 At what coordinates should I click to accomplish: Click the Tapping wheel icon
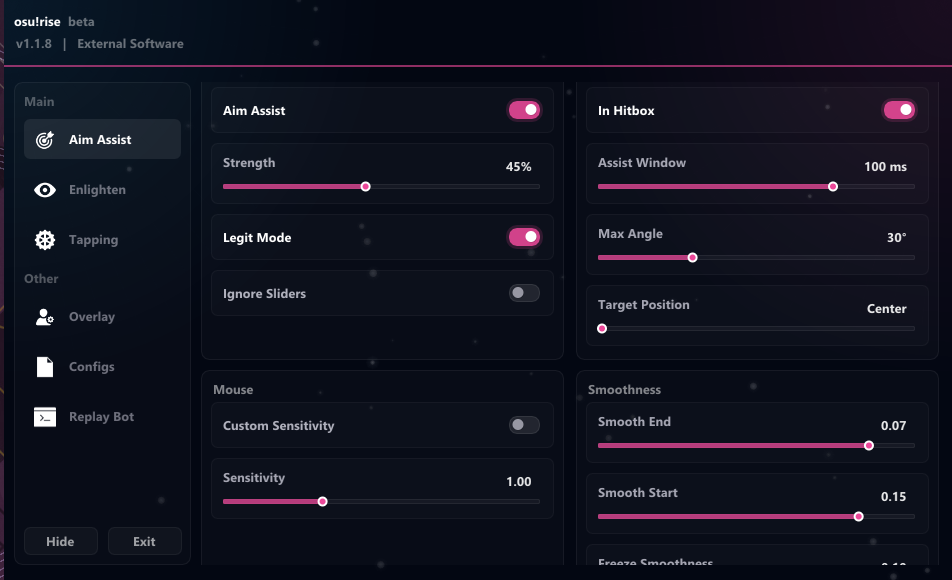point(45,240)
